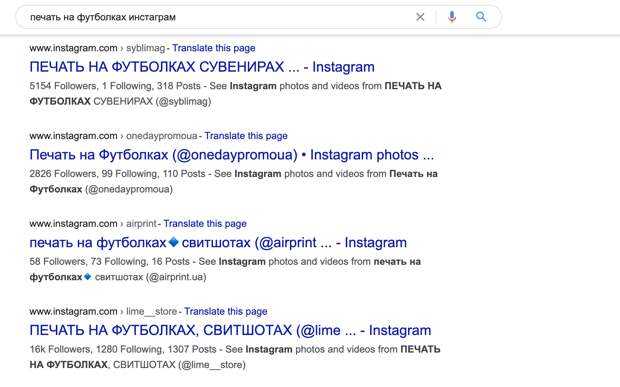
Task: Click the www.instagram.com › syblimag breadcrumb
Action: pos(97,48)
